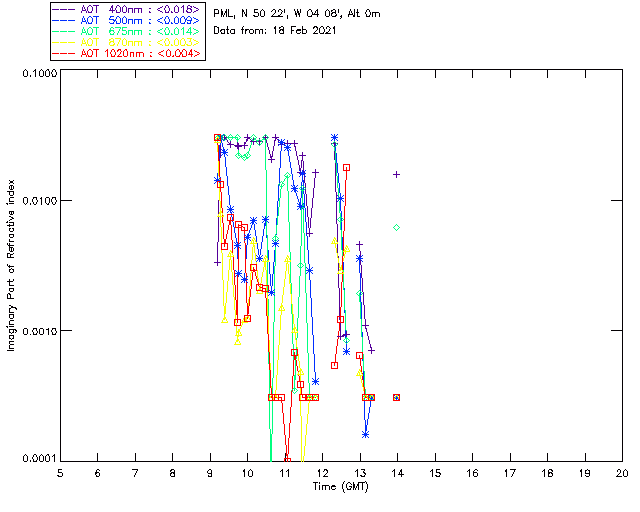Image resolution: width=640 pixels, height=512 pixels.
Task: Click the x-axis tick label 19
Action: coord(585,474)
